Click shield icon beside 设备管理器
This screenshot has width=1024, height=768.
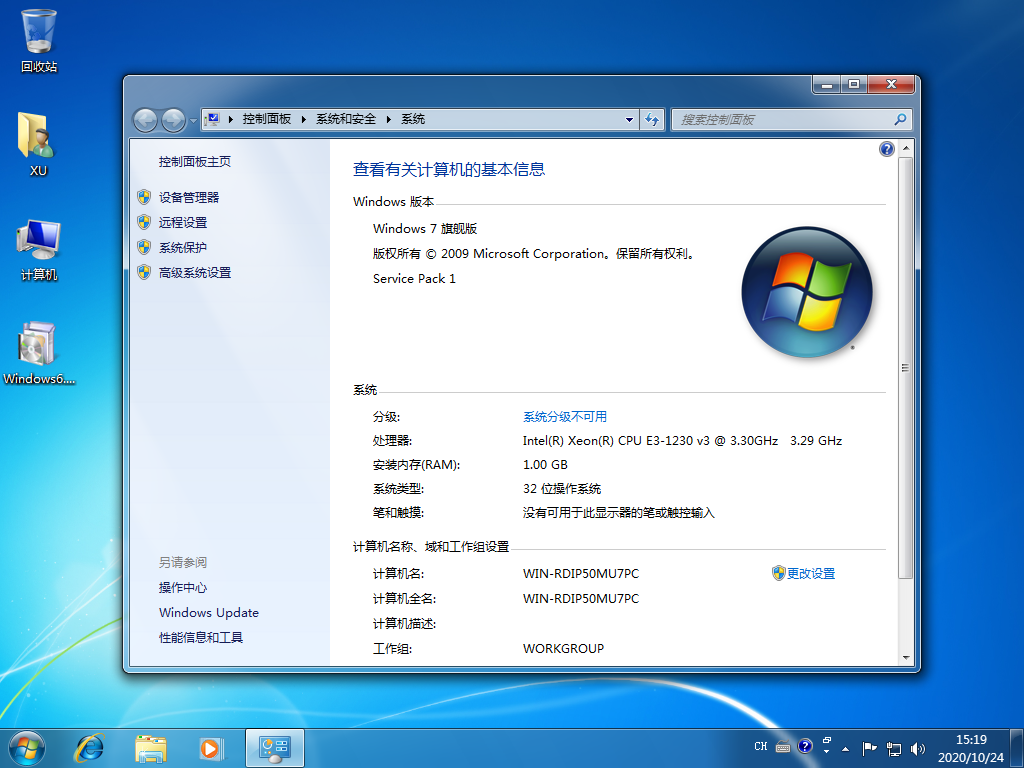[144, 197]
